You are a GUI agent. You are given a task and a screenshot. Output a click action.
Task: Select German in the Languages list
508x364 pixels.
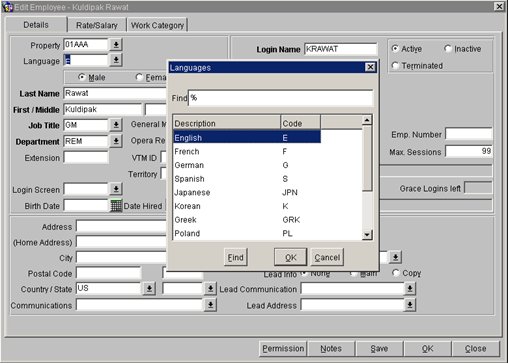247,165
